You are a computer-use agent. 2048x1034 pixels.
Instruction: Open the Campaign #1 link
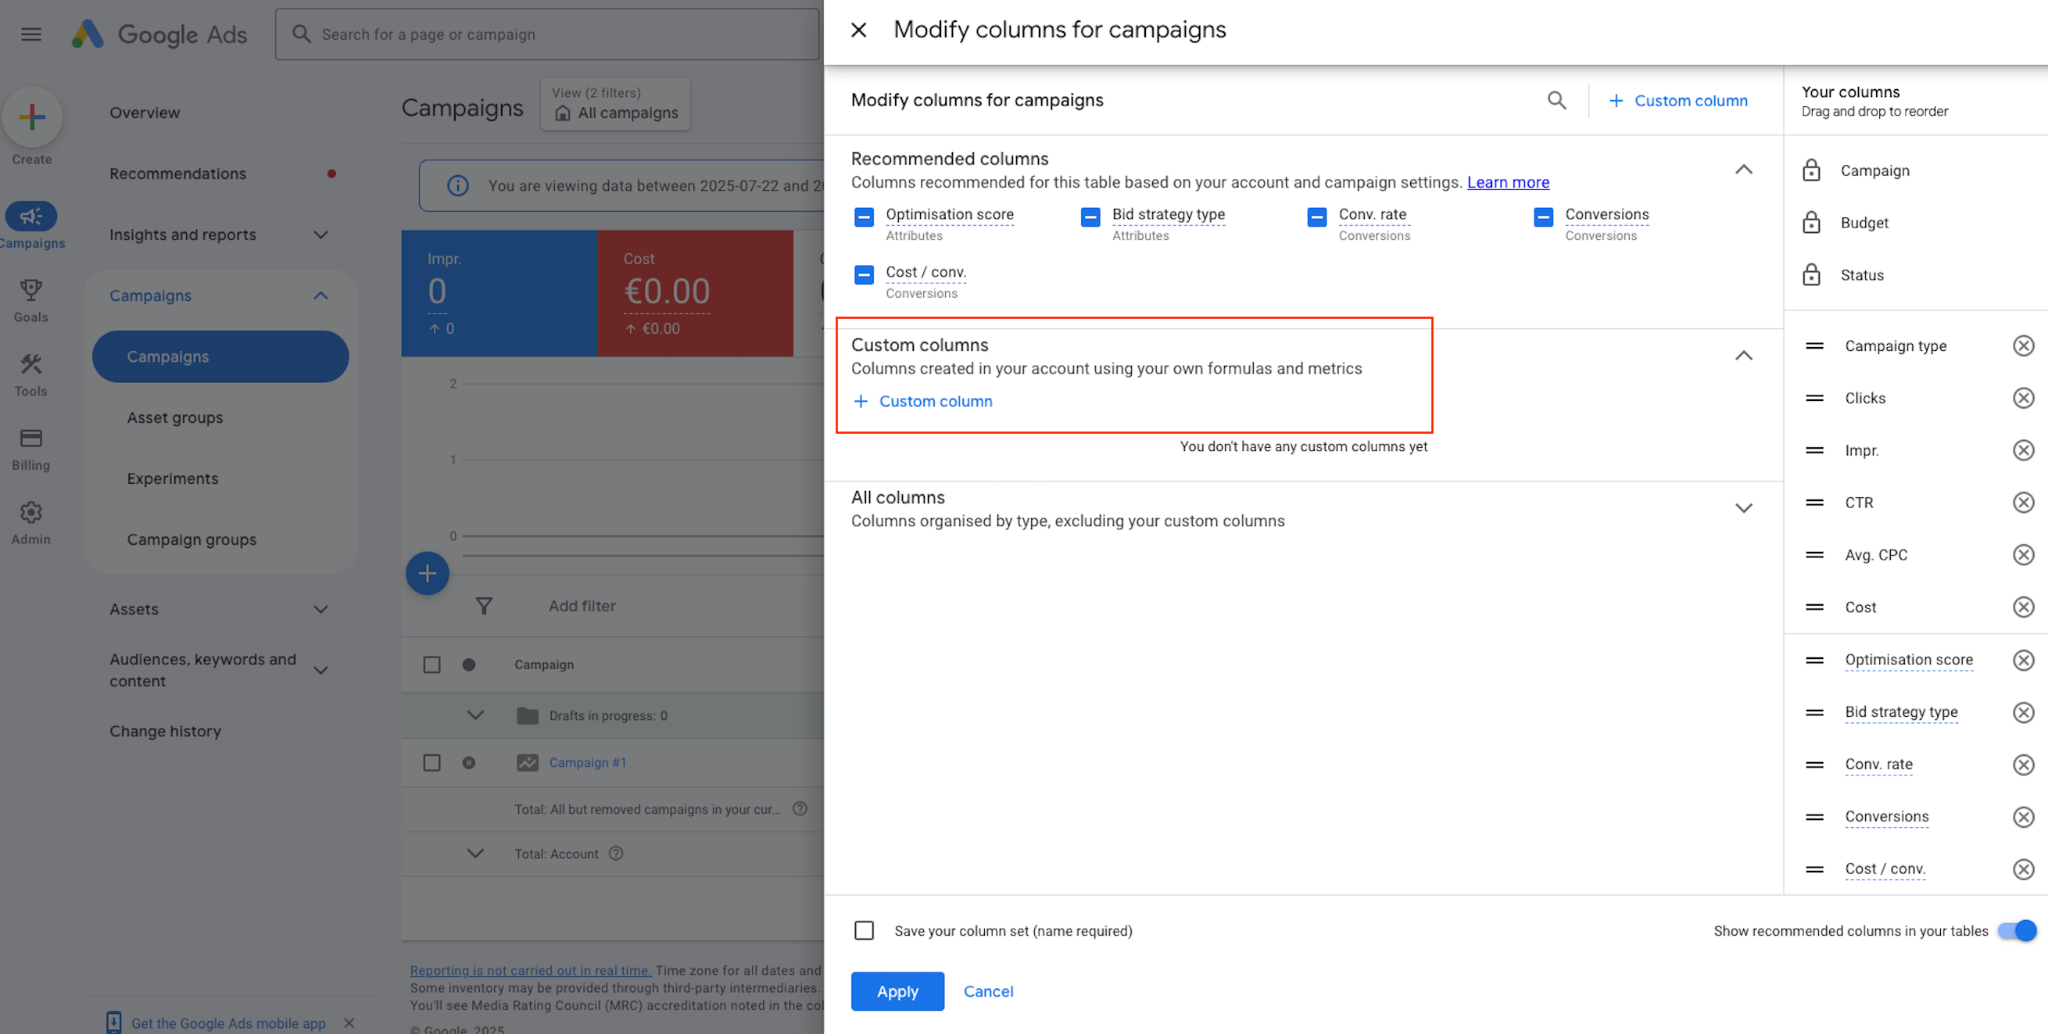[587, 762]
